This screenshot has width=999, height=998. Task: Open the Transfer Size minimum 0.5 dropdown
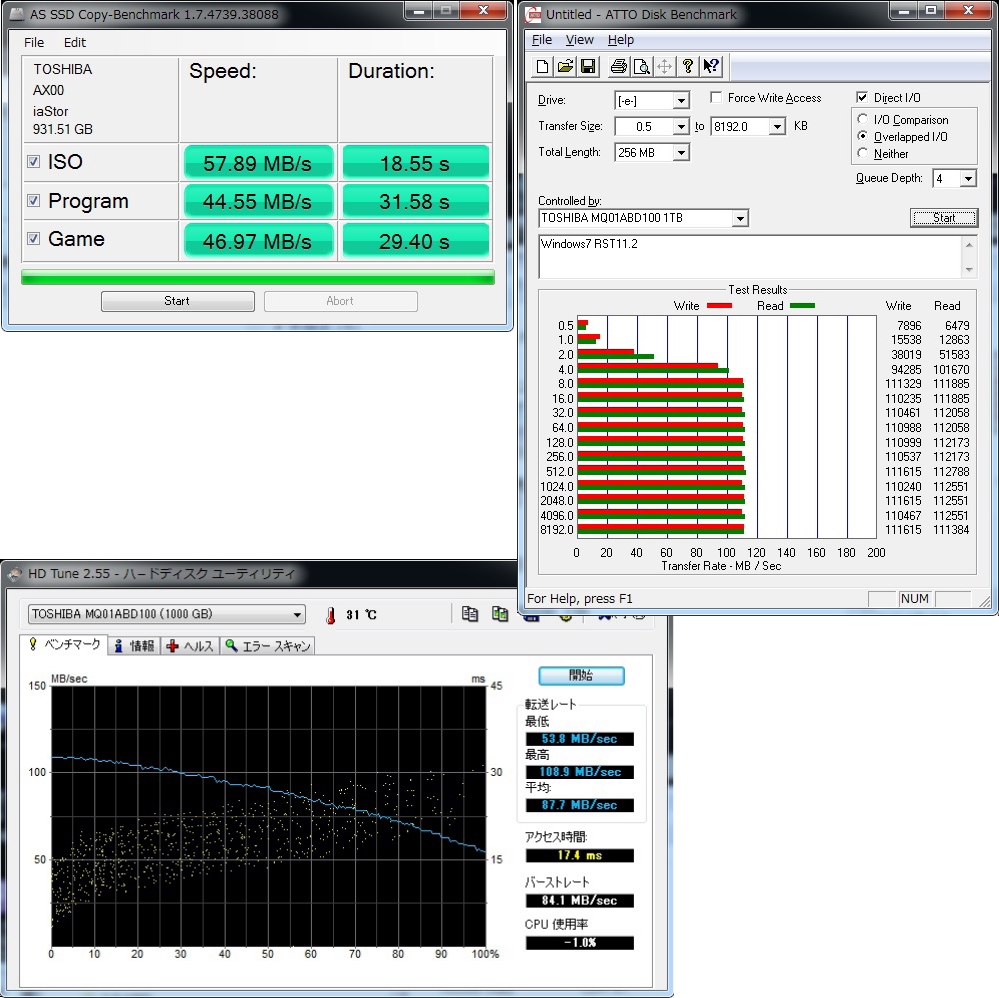tap(680, 127)
